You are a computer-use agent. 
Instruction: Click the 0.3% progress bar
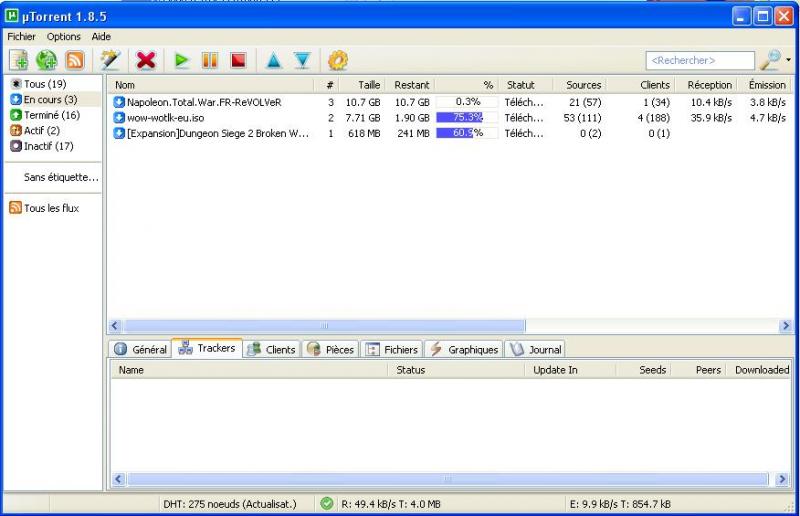click(466, 102)
